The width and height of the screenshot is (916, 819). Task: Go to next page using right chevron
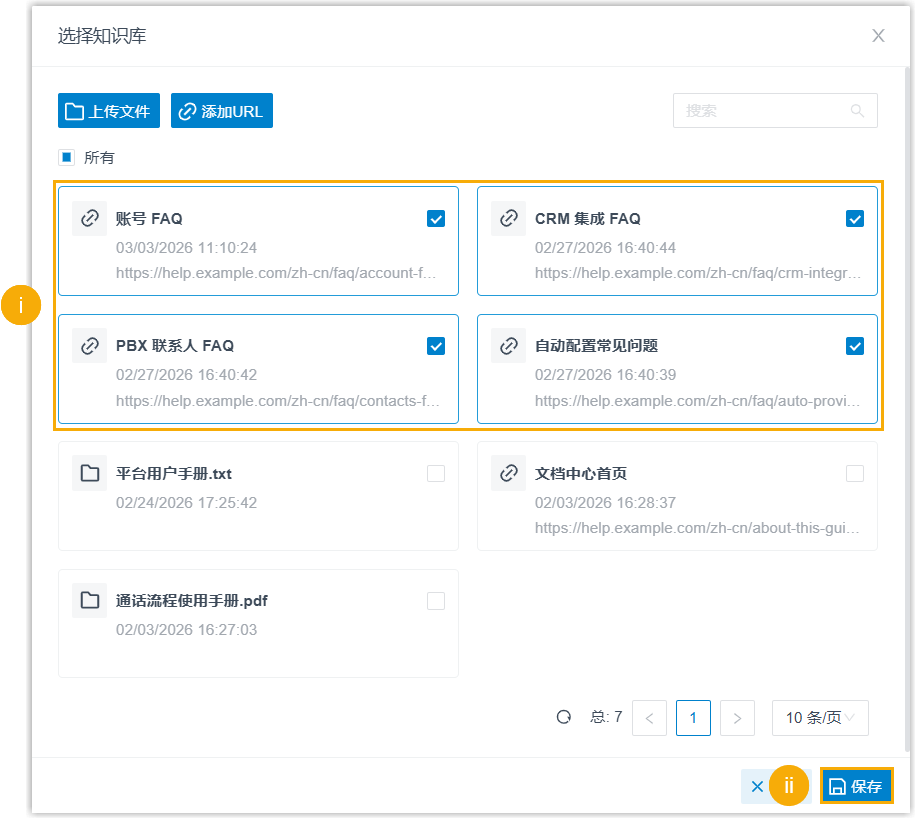tap(737, 718)
